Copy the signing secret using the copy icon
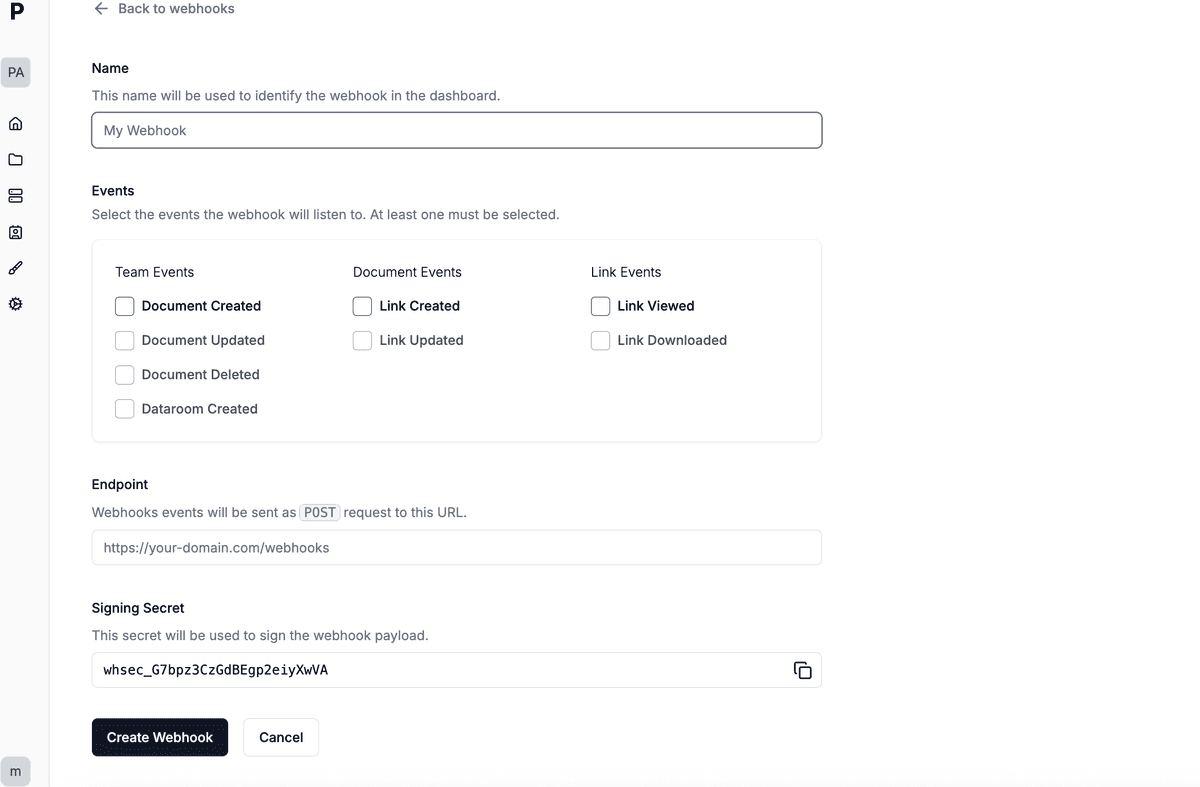The image size is (1200, 787). pyautogui.click(x=803, y=670)
